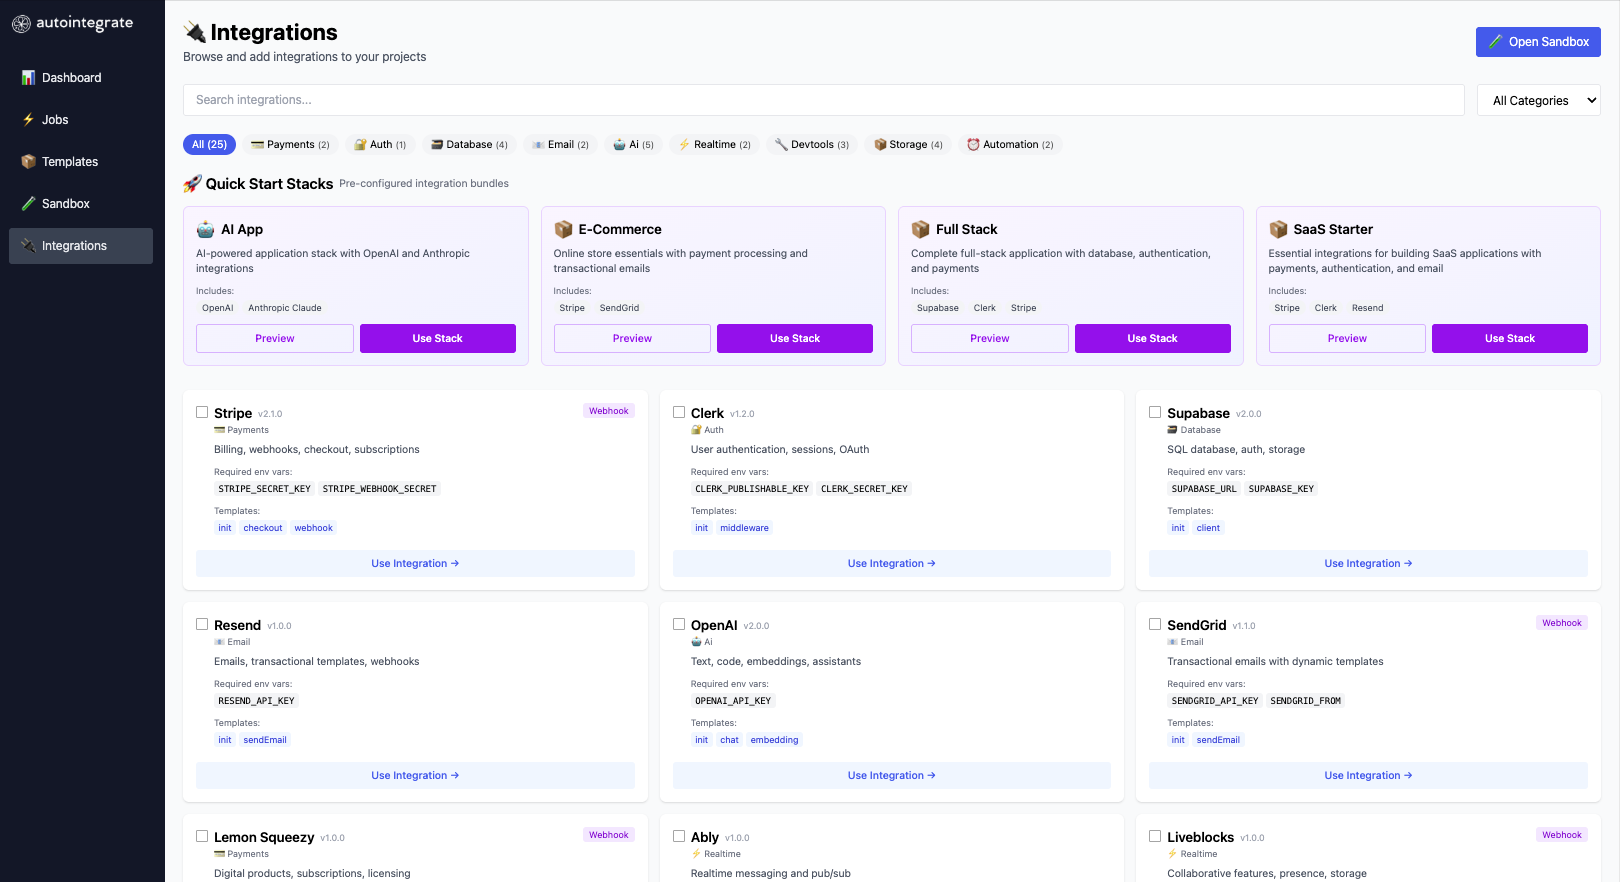Screen dimensions: 1620x882
Task: Click the database icon in Database filter
Action: (437, 145)
